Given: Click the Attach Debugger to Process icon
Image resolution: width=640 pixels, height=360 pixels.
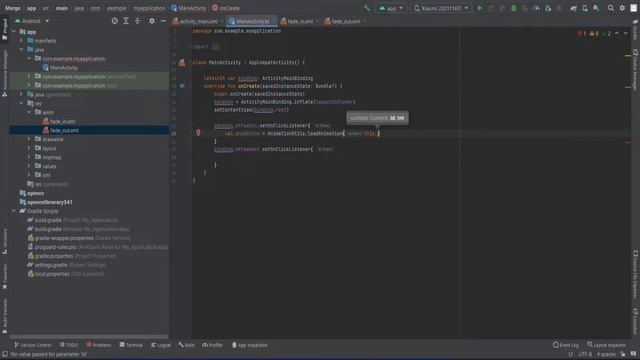Looking at the screenshot, I should point(548,8).
